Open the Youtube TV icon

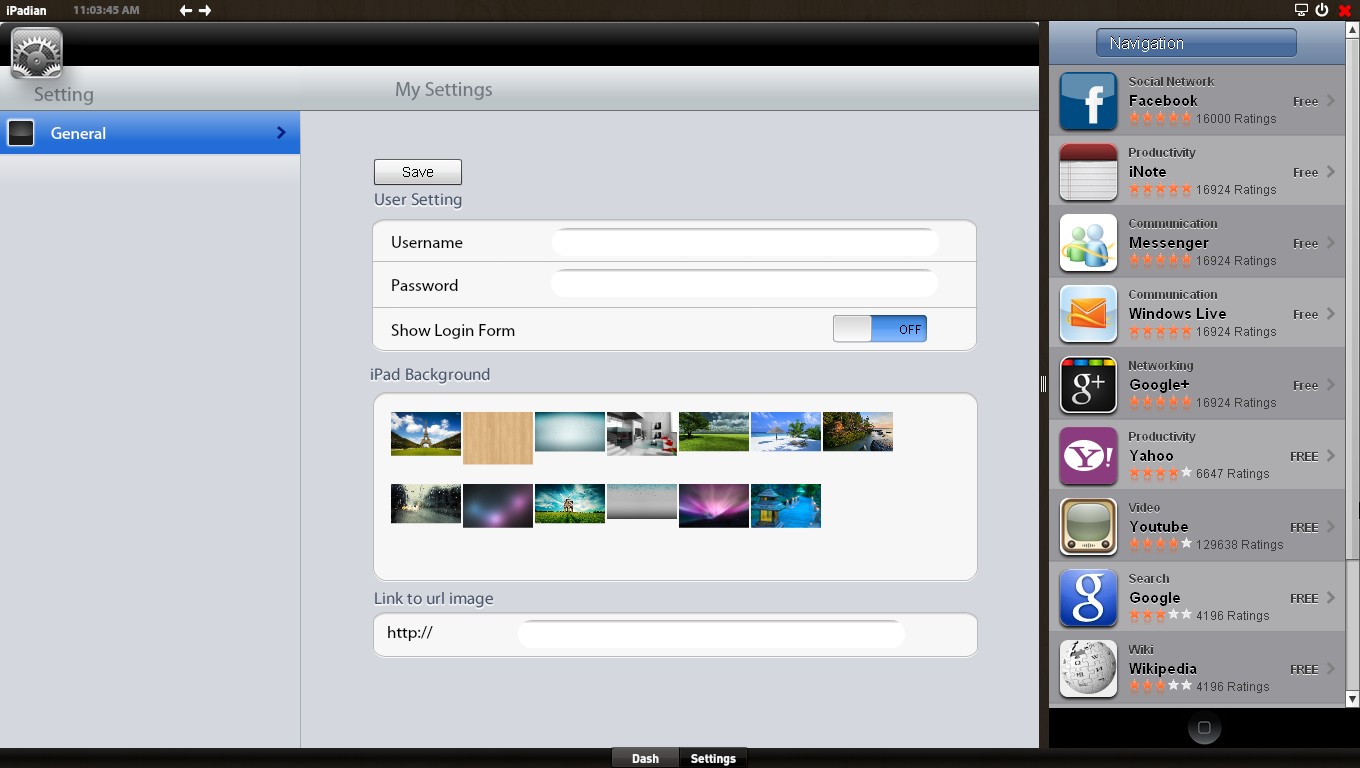tap(1088, 527)
